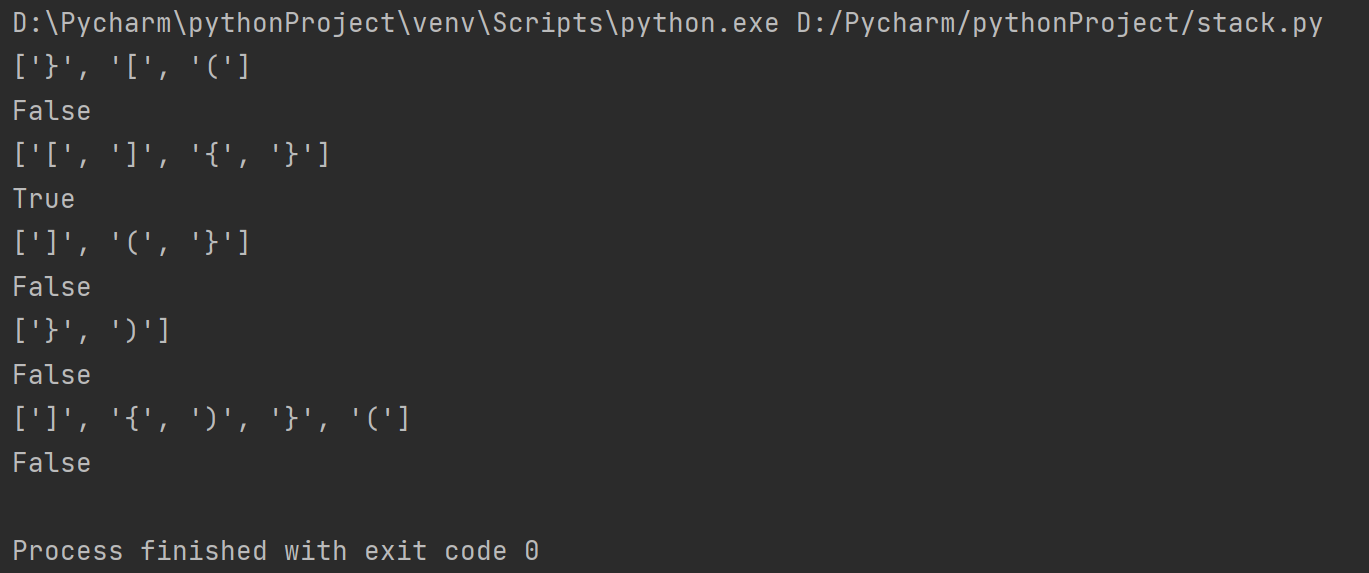The height and width of the screenshot is (573, 1369).
Task: Select the two-item ['}', ')'] list line
Action: [x=92, y=331]
